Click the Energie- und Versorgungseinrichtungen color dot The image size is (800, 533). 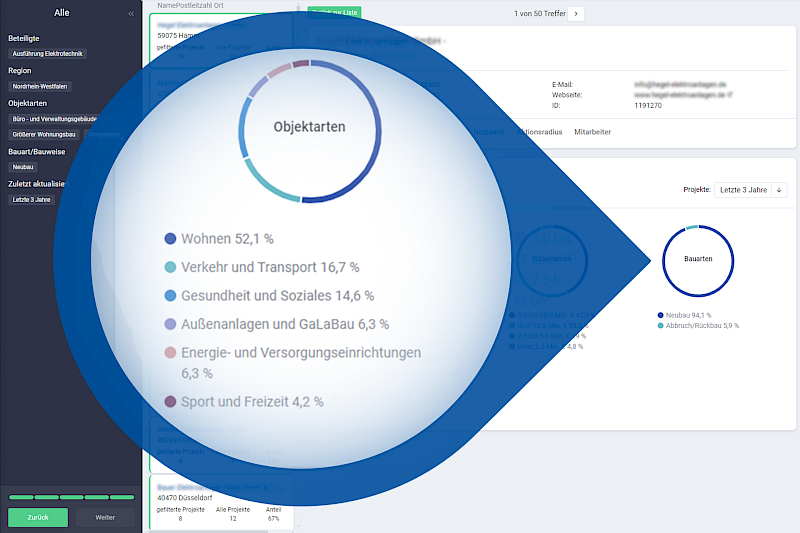170,353
